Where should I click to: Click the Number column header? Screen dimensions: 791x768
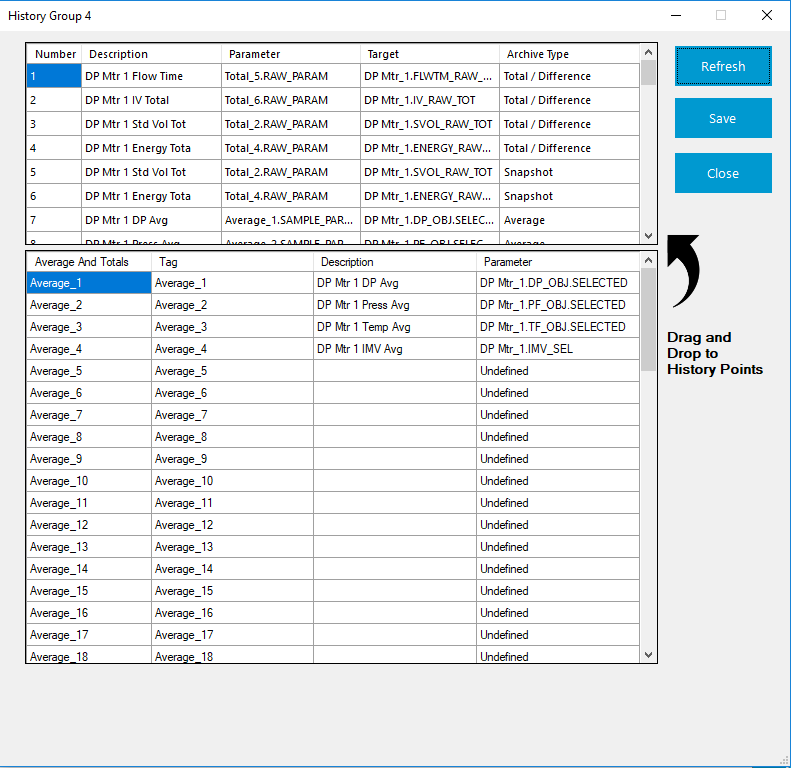pyautogui.click(x=54, y=54)
